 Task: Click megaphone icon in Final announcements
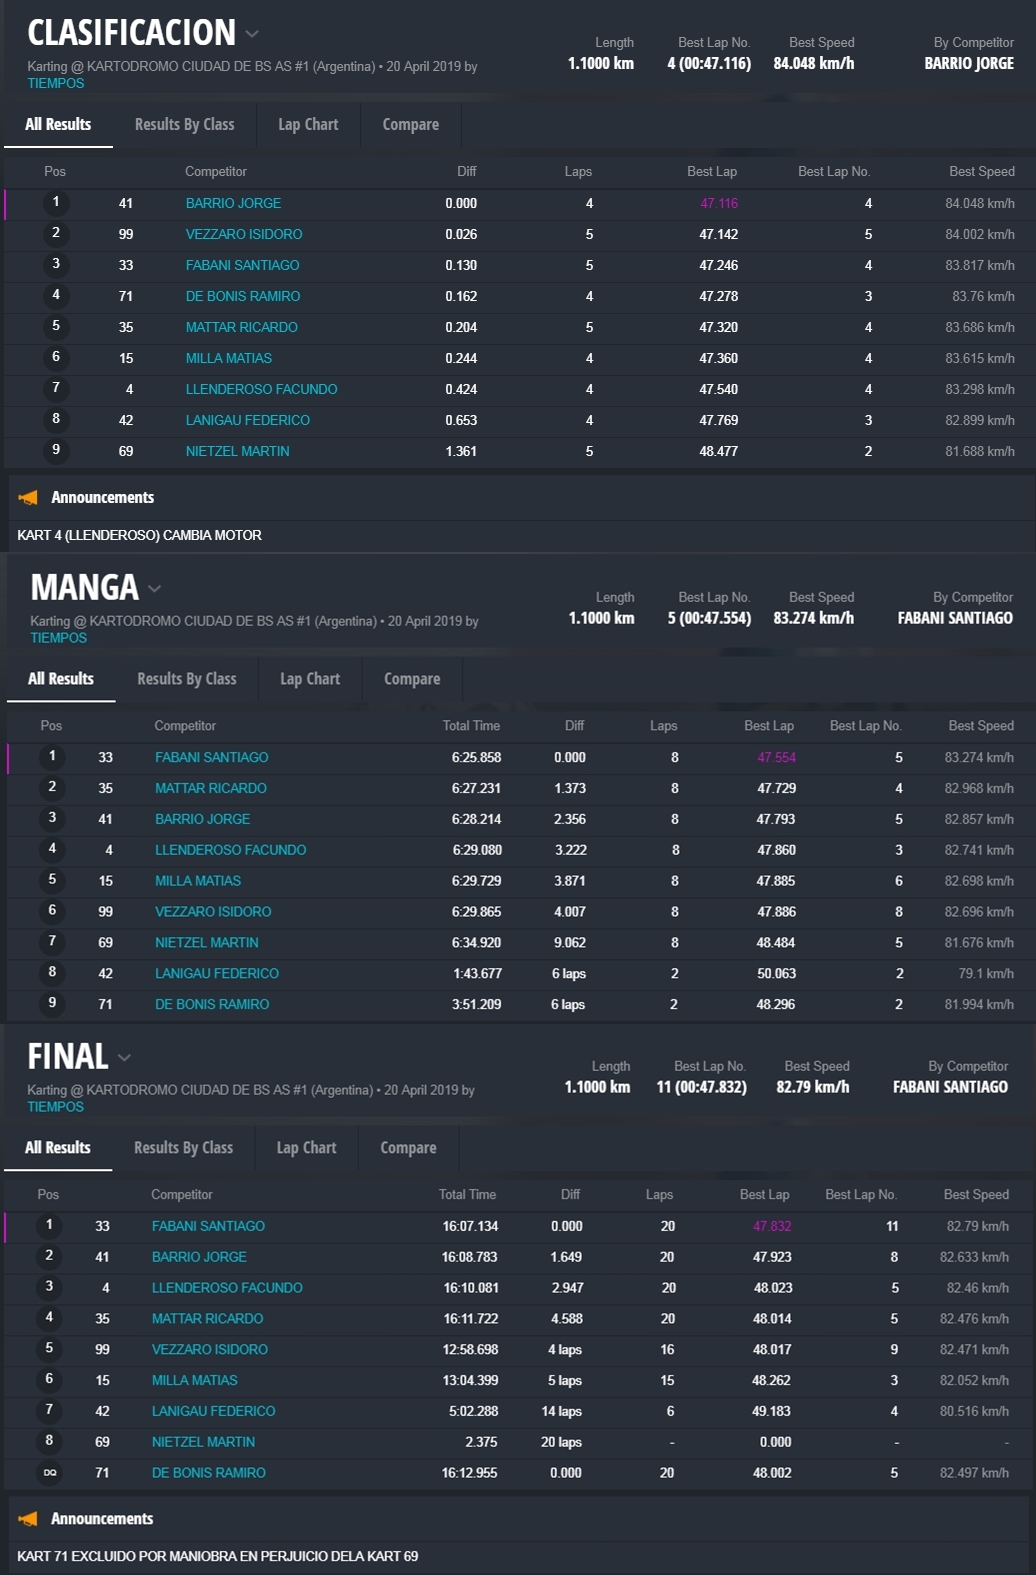click(x=28, y=1519)
